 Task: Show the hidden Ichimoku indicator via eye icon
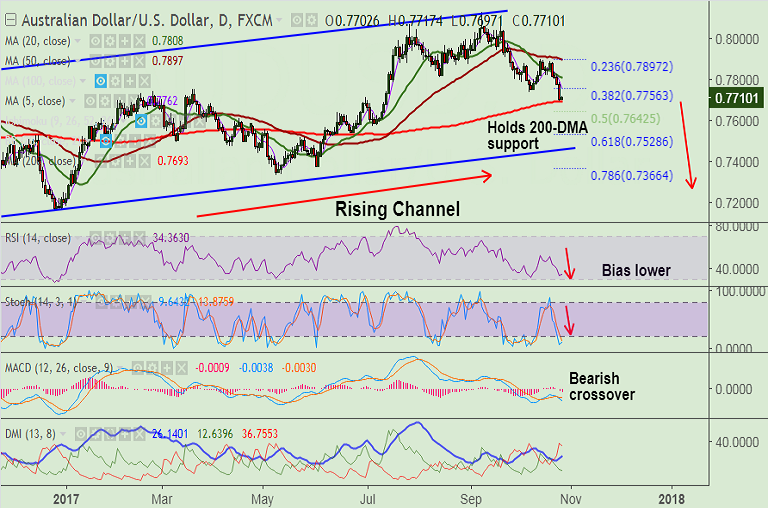click(141, 121)
